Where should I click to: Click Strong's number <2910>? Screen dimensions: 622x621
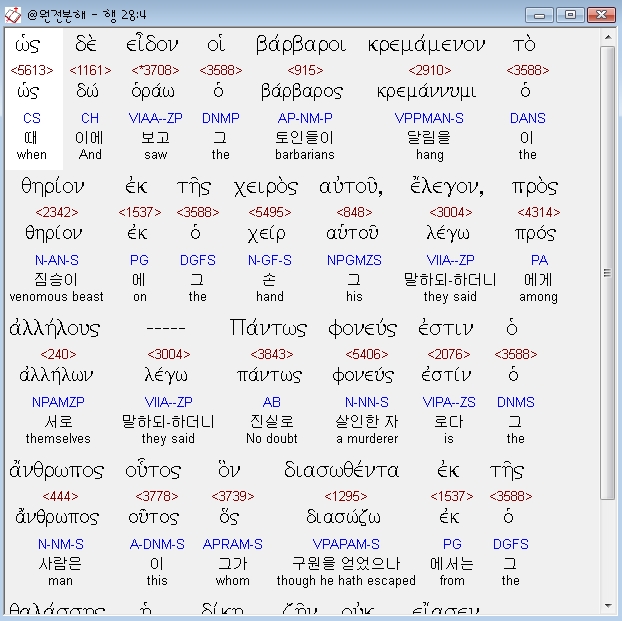point(430,71)
